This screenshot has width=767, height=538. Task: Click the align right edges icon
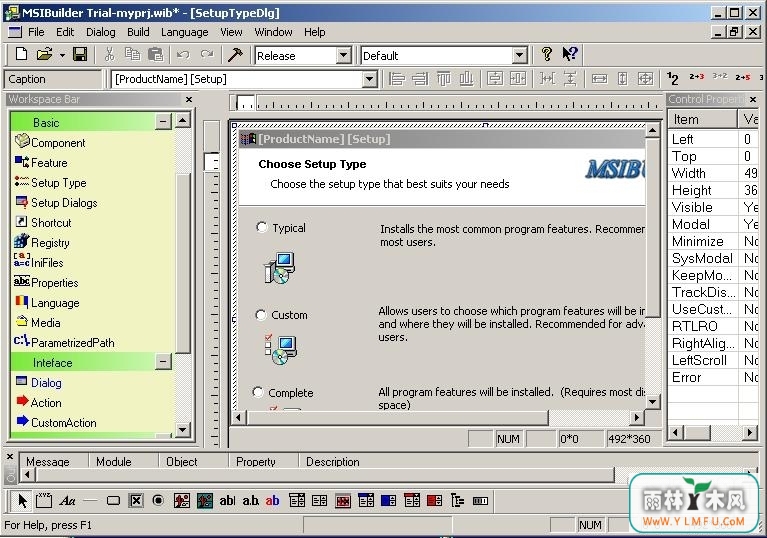[x=420, y=78]
